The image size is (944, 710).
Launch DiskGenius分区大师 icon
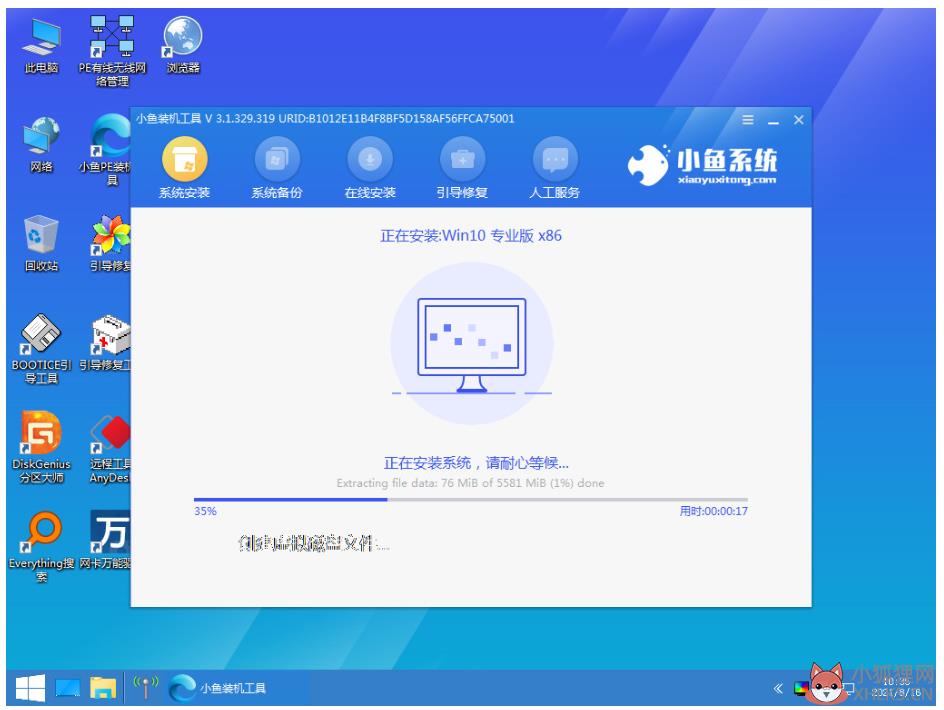pyautogui.click(x=42, y=447)
